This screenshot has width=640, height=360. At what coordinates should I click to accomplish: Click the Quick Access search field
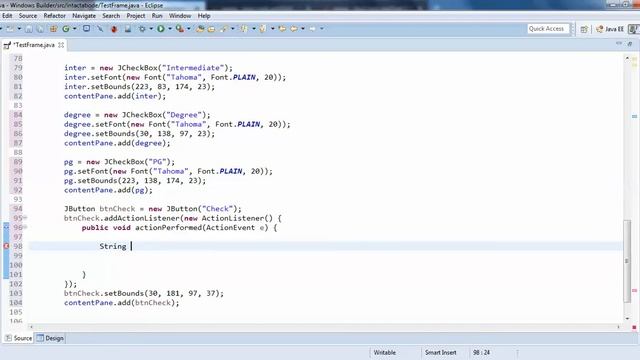547,29
